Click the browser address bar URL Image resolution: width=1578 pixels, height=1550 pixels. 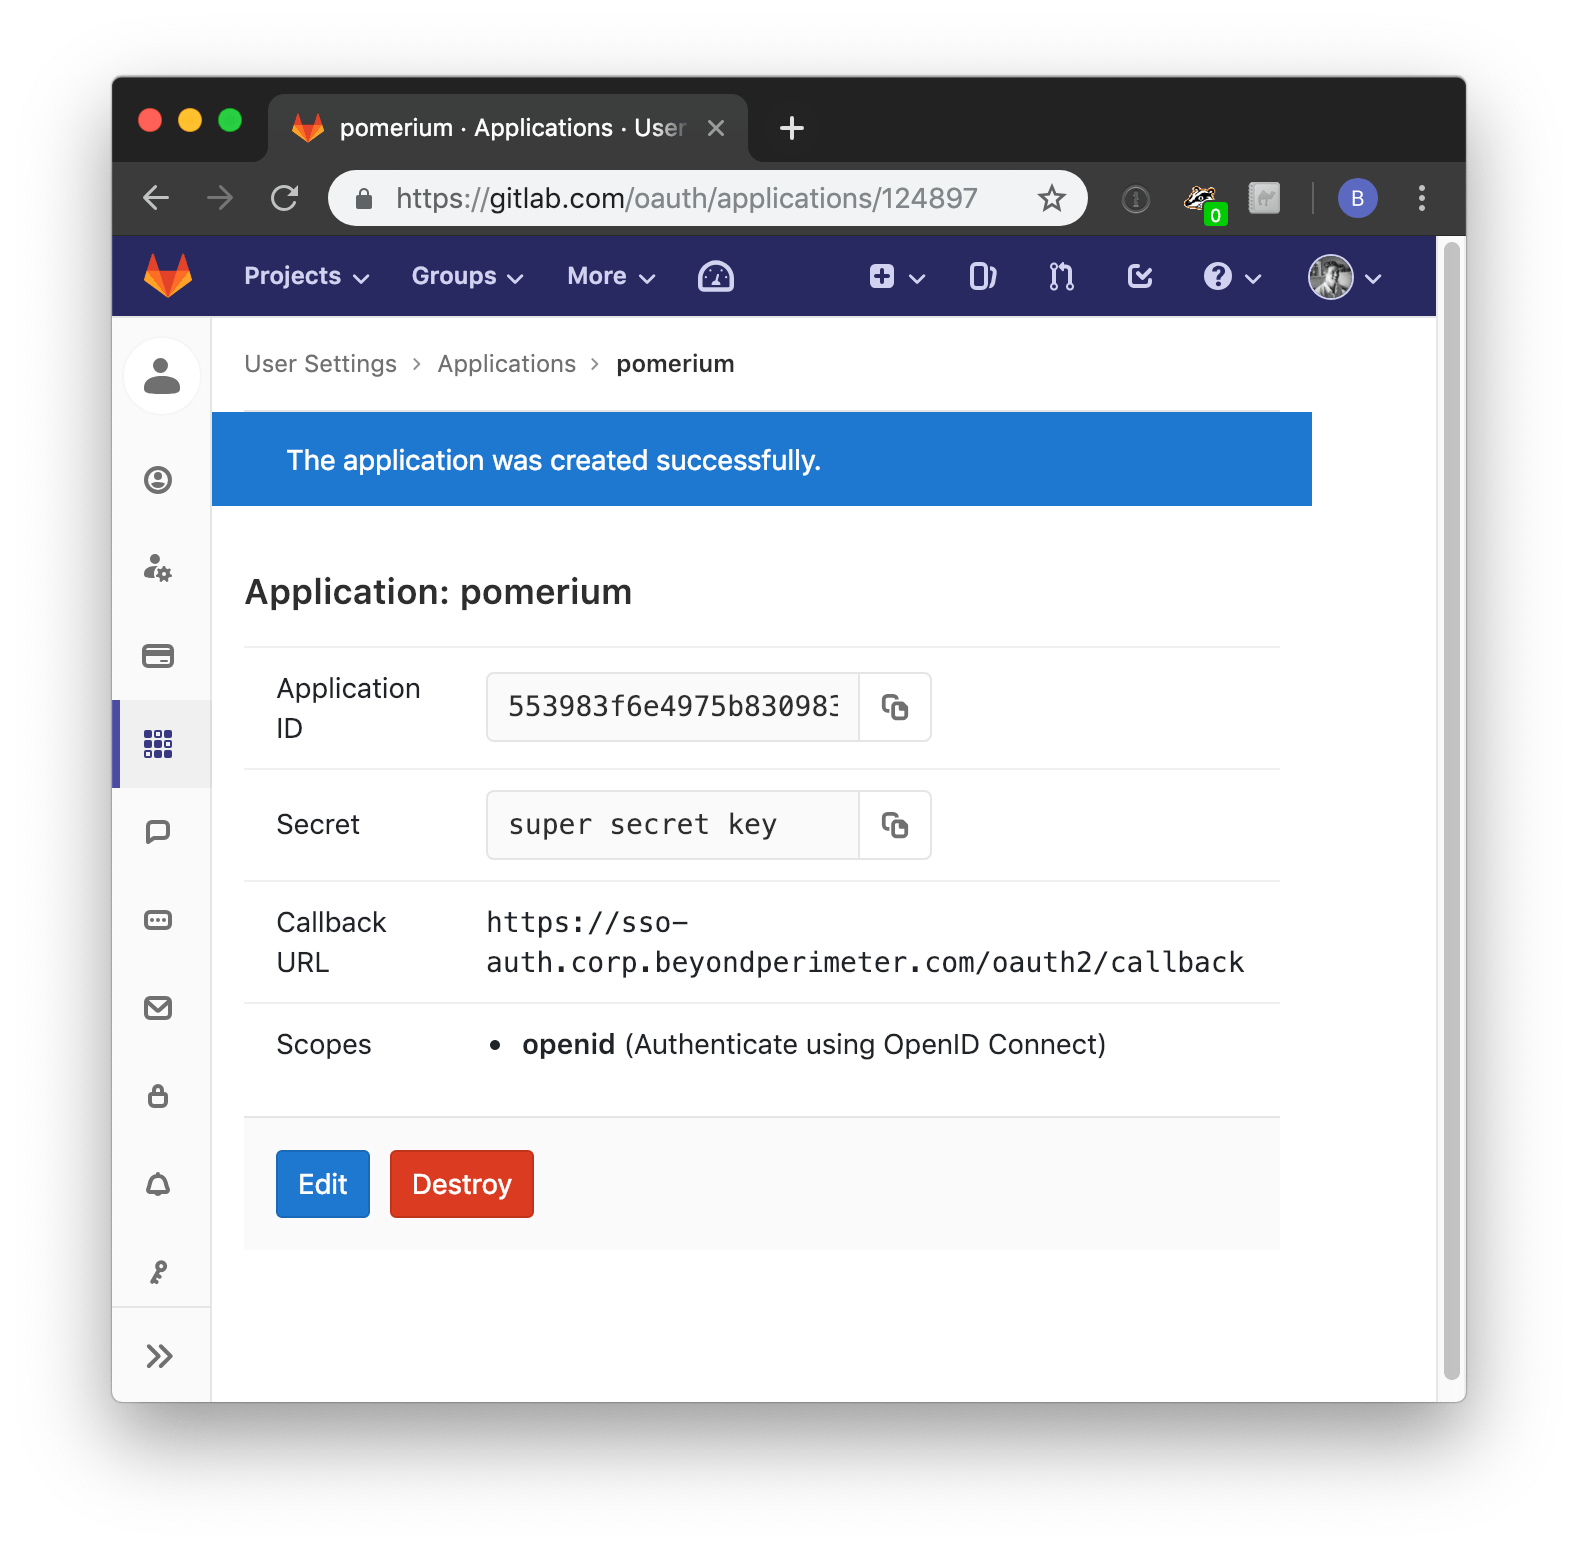tap(687, 198)
